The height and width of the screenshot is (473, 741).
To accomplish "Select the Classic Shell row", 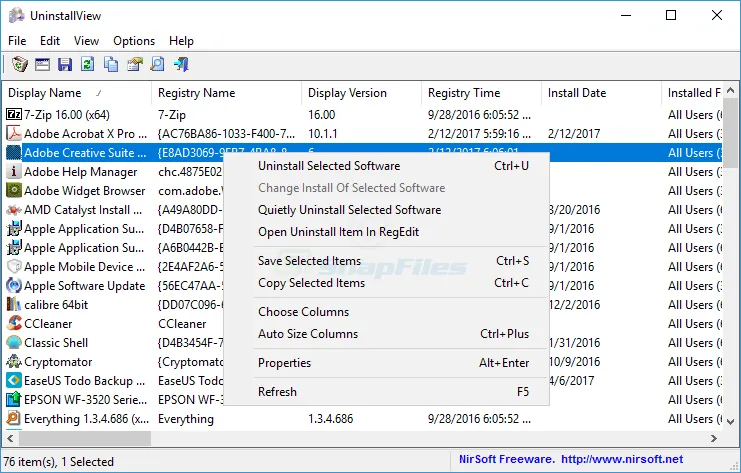I will (x=56, y=343).
